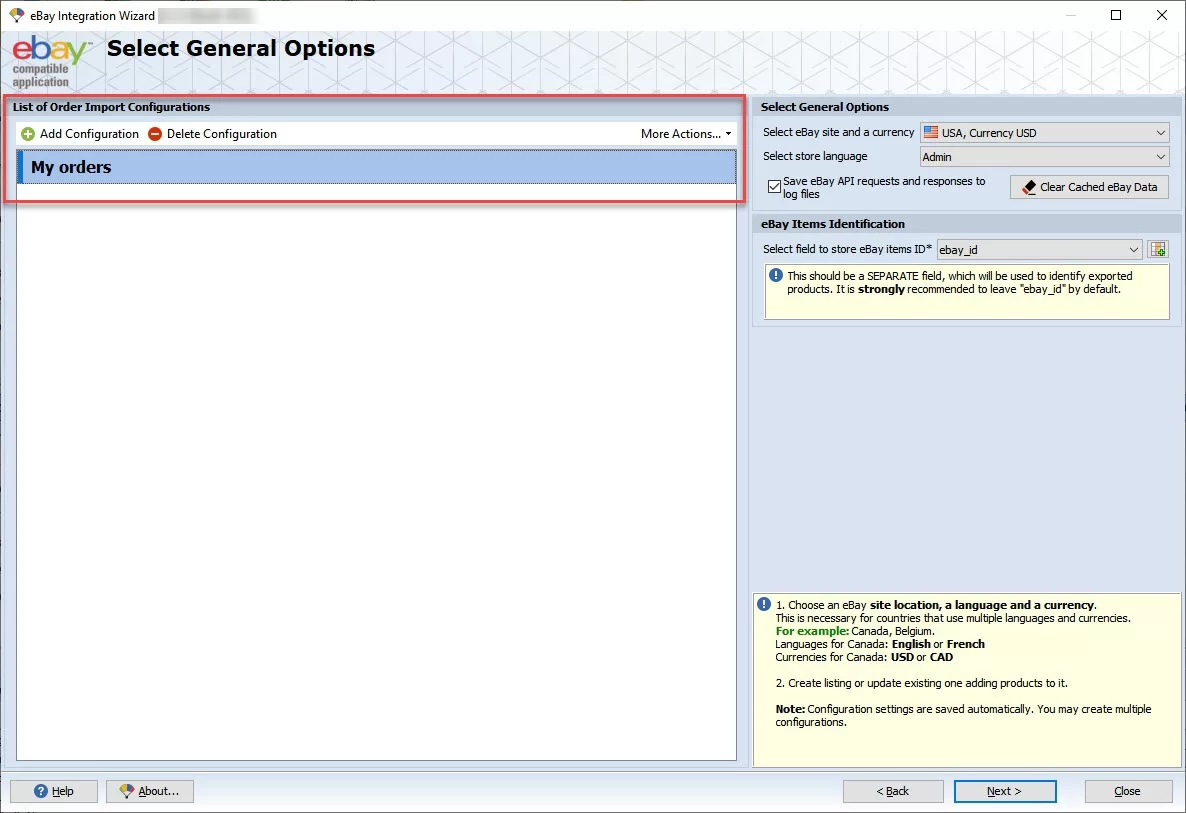The image size is (1186, 813).
Task: Click the 'List of Order Import Configurations' header
Action: 111,107
